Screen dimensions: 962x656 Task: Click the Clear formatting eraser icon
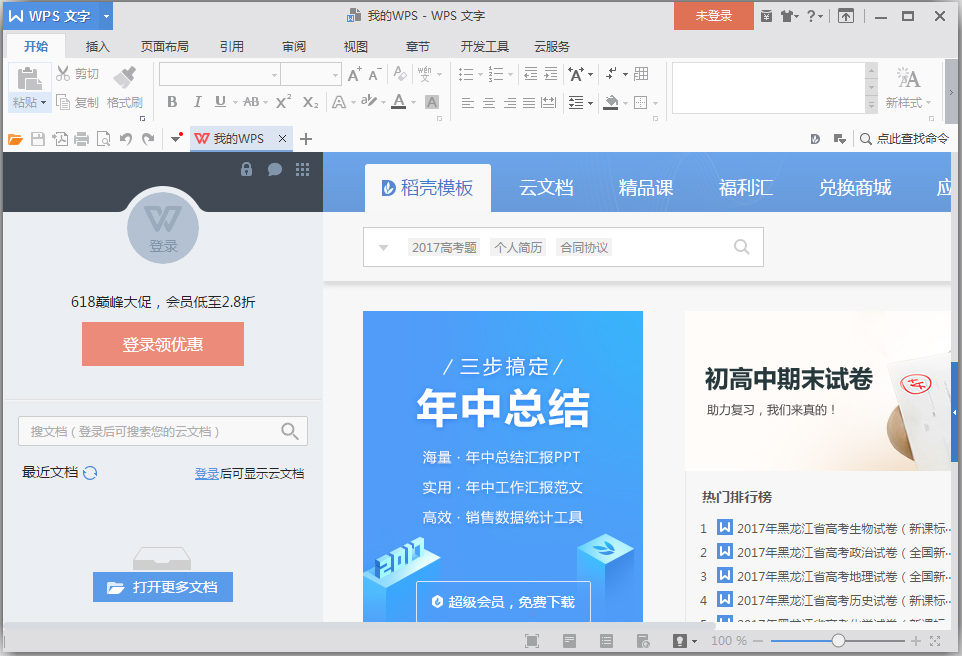[x=400, y=74]
